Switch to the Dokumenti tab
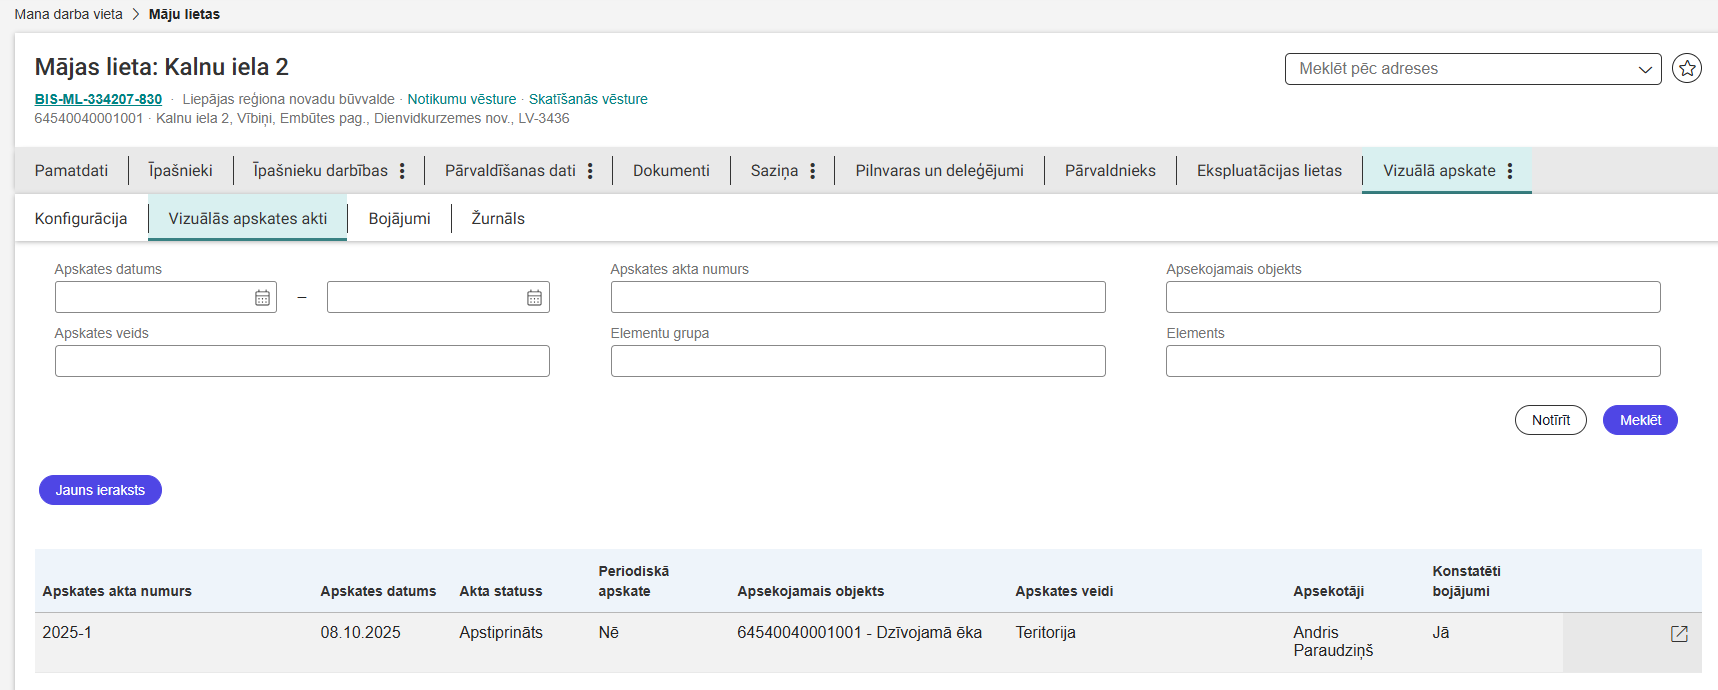Image resolution: width=1718 pixels, height=690 pixels. 671,171
